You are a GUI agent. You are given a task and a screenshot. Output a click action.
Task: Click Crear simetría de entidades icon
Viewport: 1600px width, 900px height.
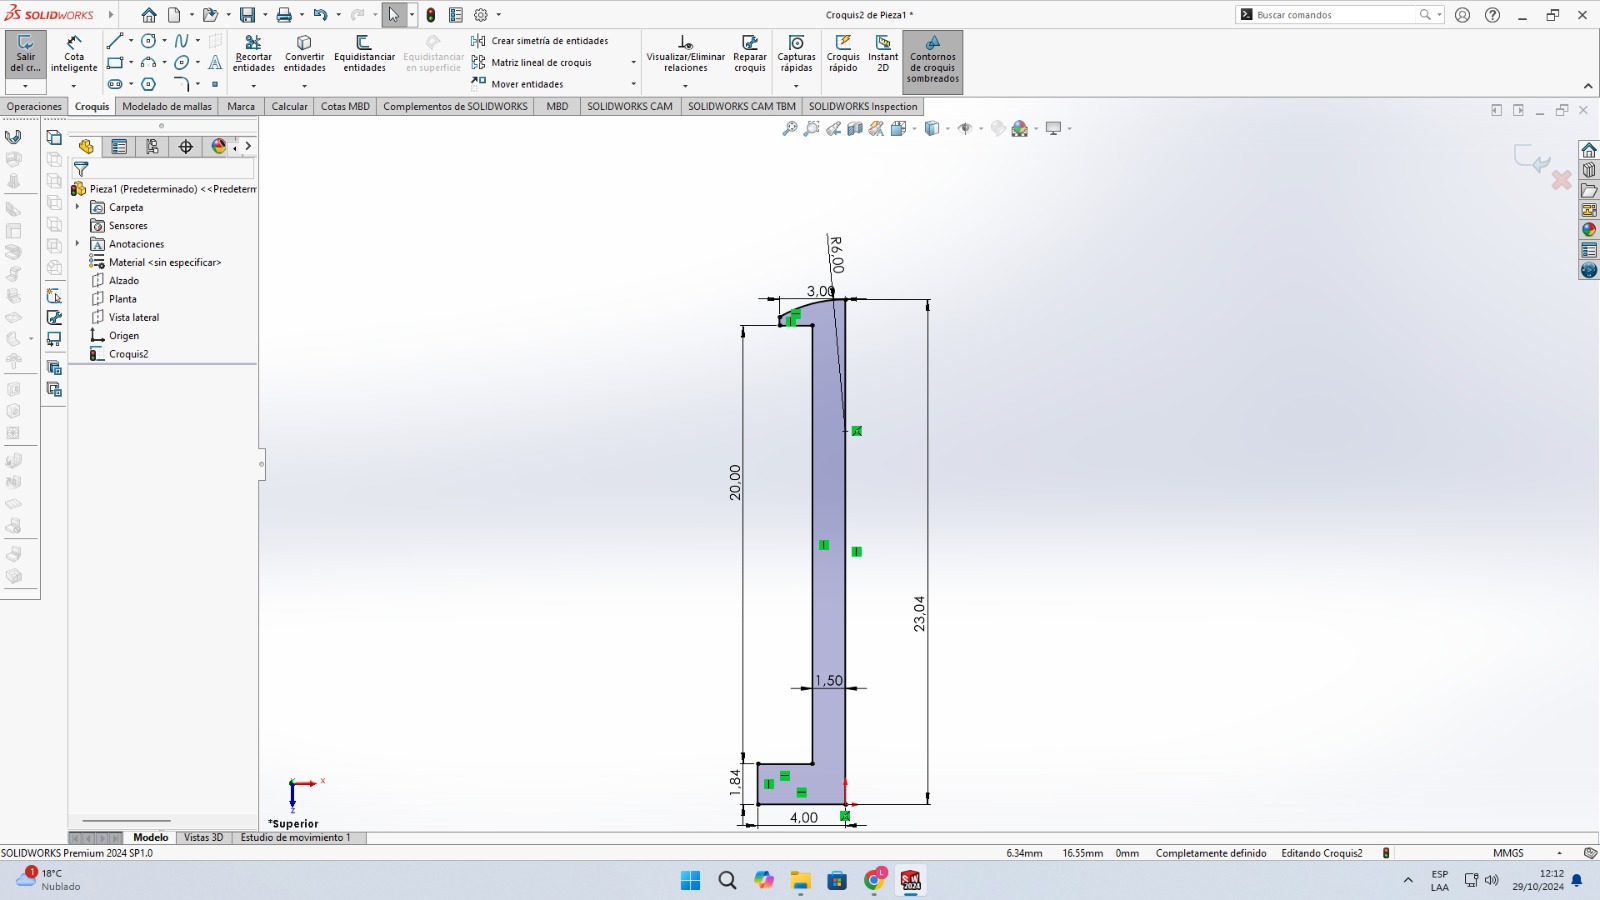click(x=479, y=41)
